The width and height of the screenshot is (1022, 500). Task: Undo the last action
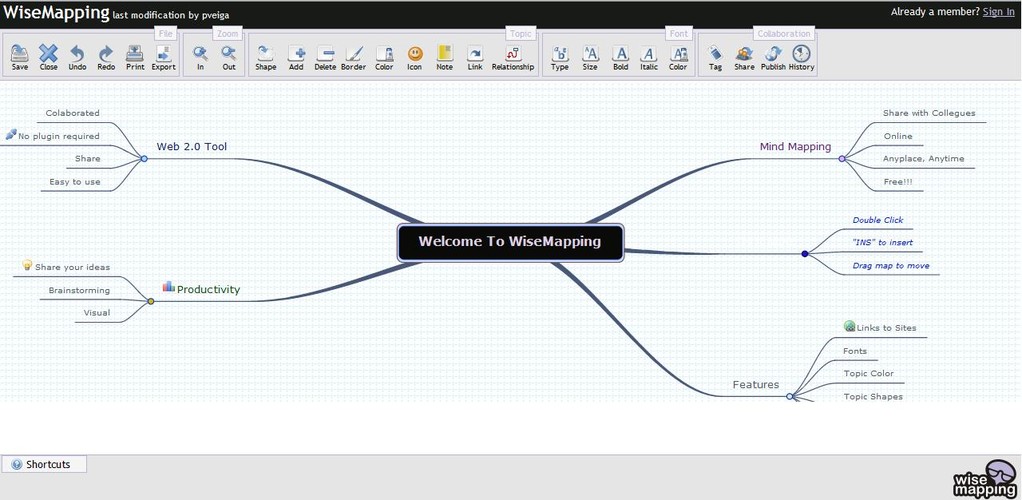pos(77,57)
